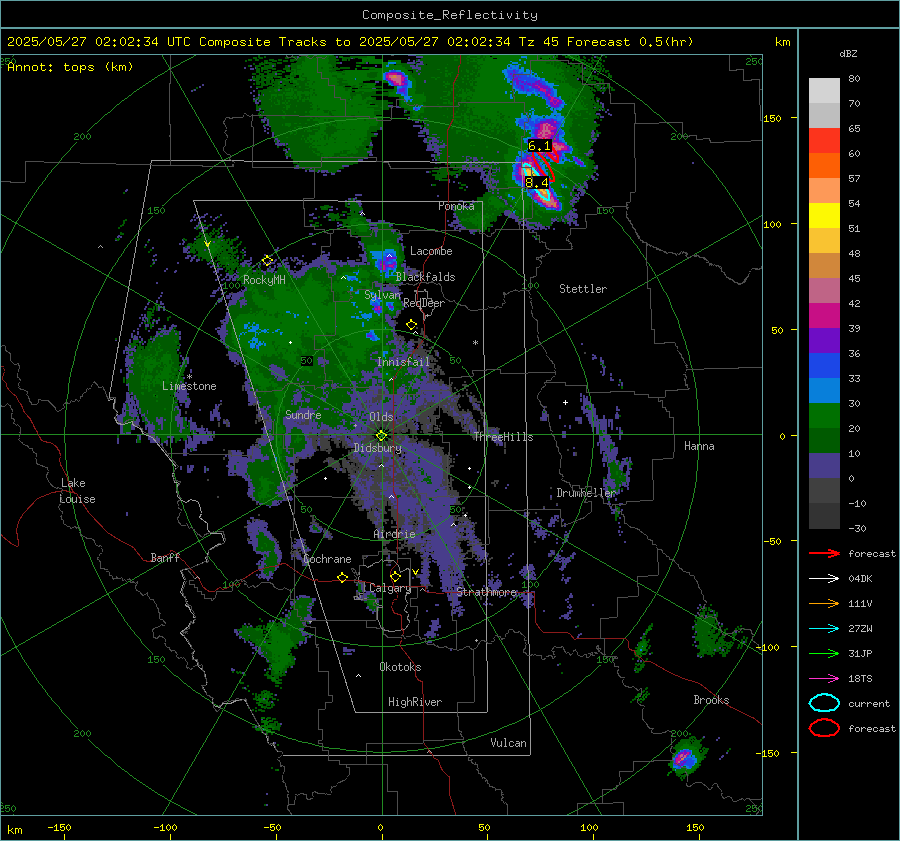This screenshot has width=900, height=841.
Task: Select the Strathmore label
Action: pos(487,591)
